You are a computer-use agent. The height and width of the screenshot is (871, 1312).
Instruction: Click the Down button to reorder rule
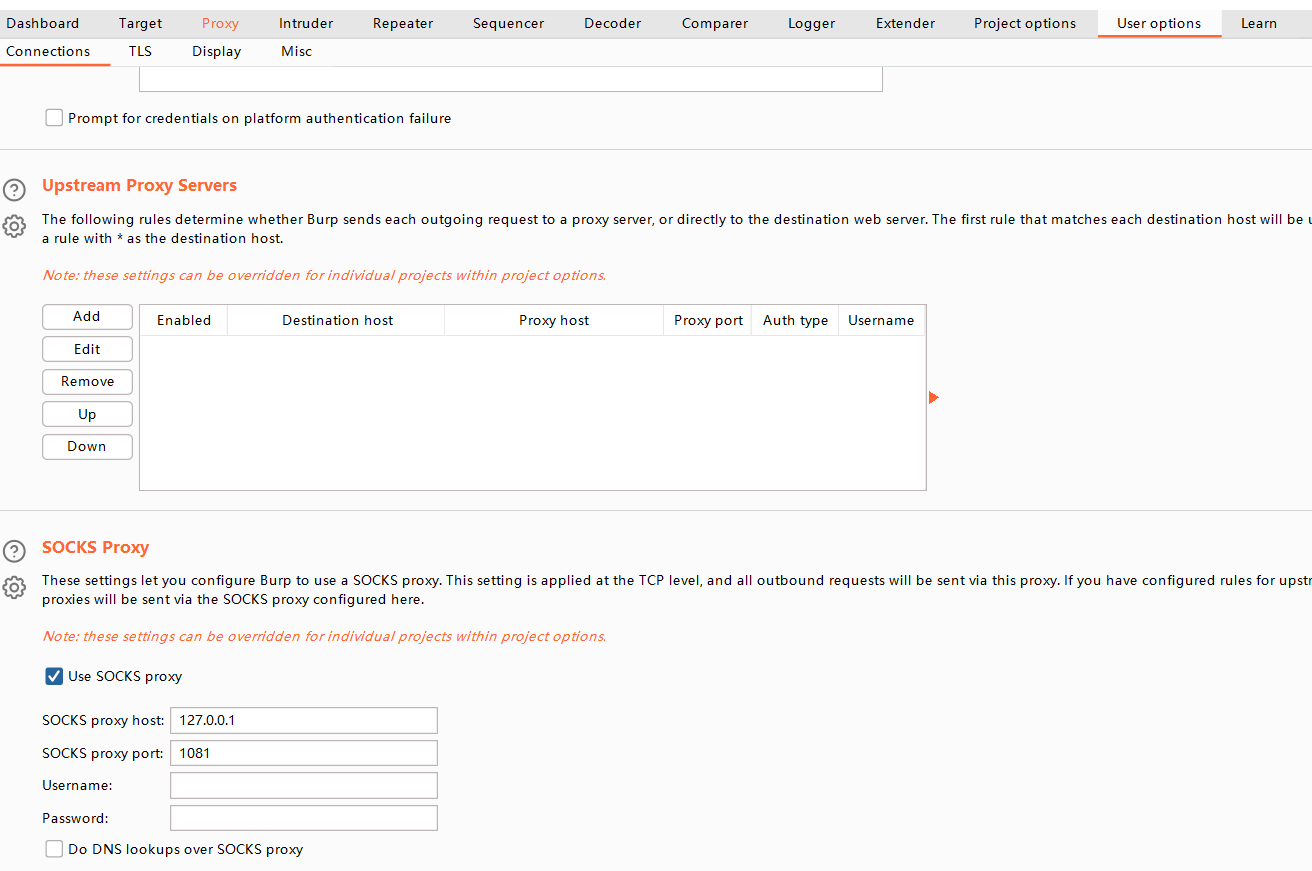click(87, 446)
